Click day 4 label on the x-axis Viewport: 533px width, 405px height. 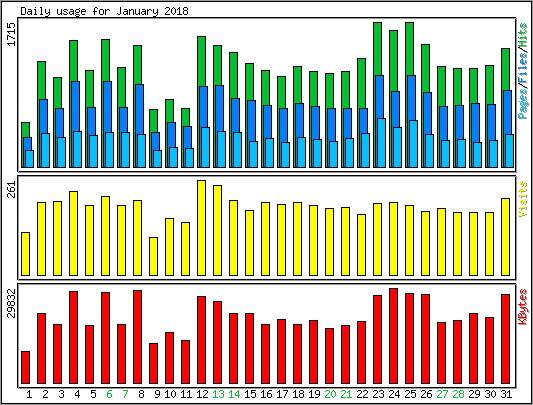click(77, 394)
